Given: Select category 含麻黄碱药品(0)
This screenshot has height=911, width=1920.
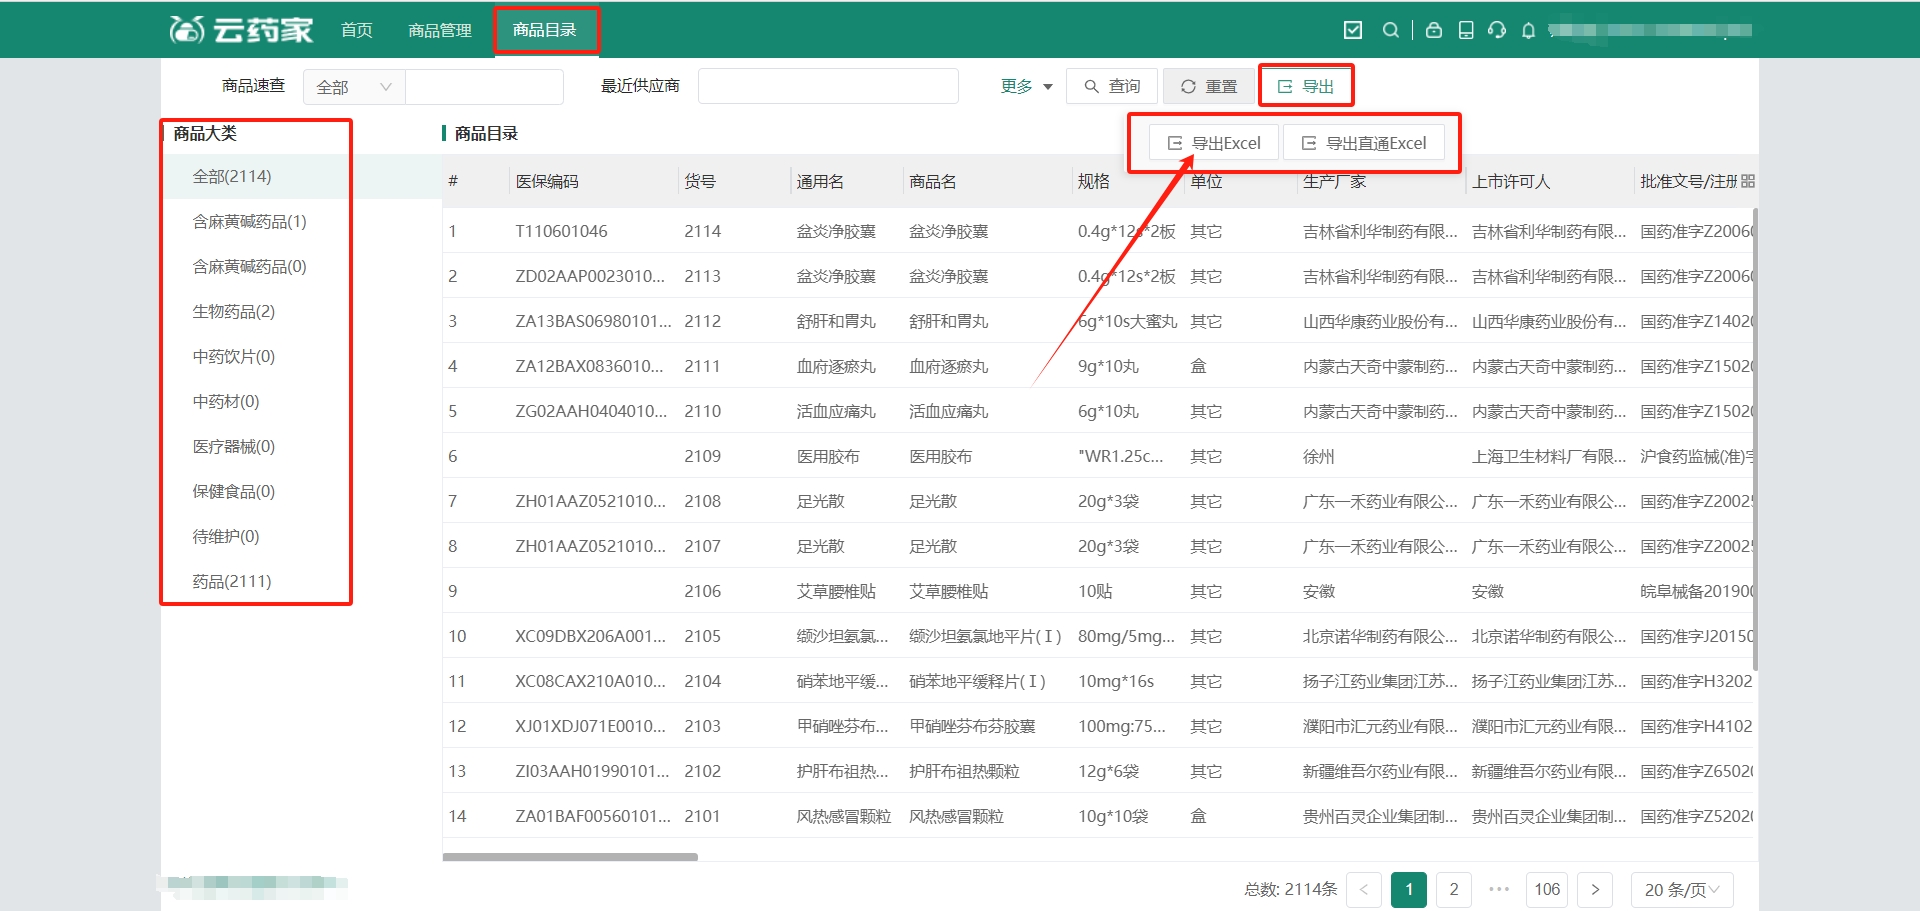Looking at the screenshot, I should (x=249, y=266).
